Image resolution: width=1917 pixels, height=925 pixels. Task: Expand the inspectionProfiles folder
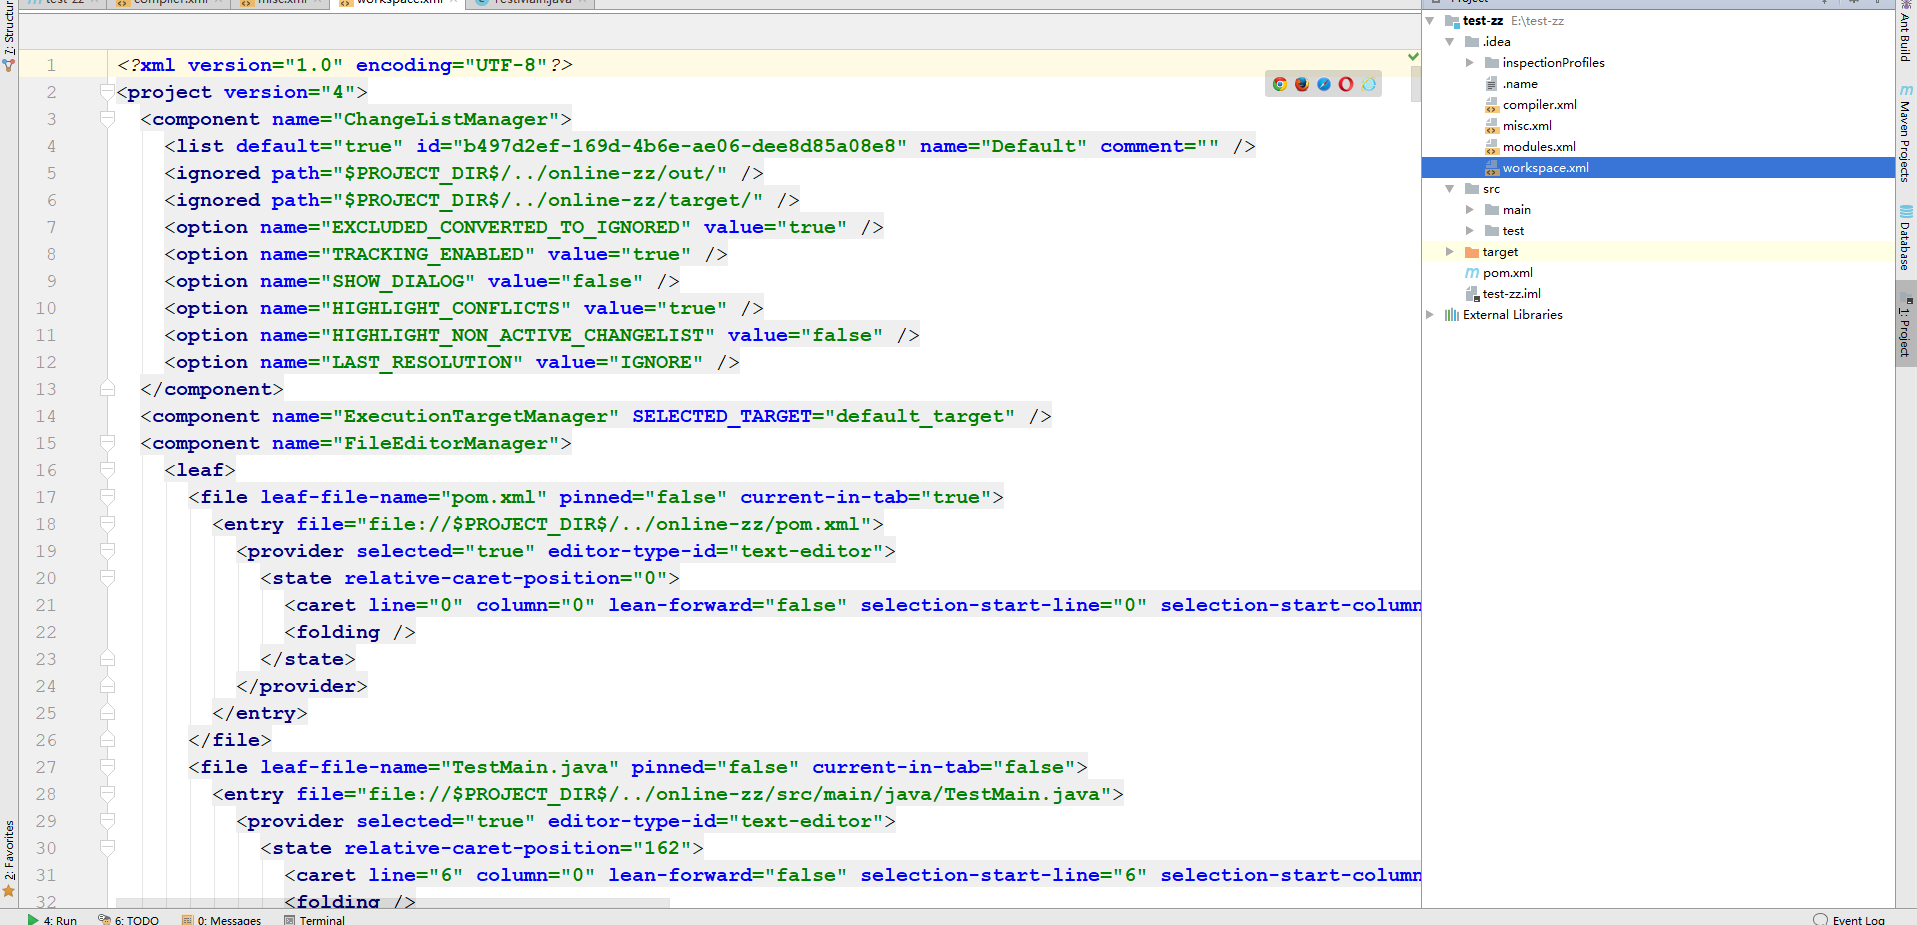[1470, 63]
